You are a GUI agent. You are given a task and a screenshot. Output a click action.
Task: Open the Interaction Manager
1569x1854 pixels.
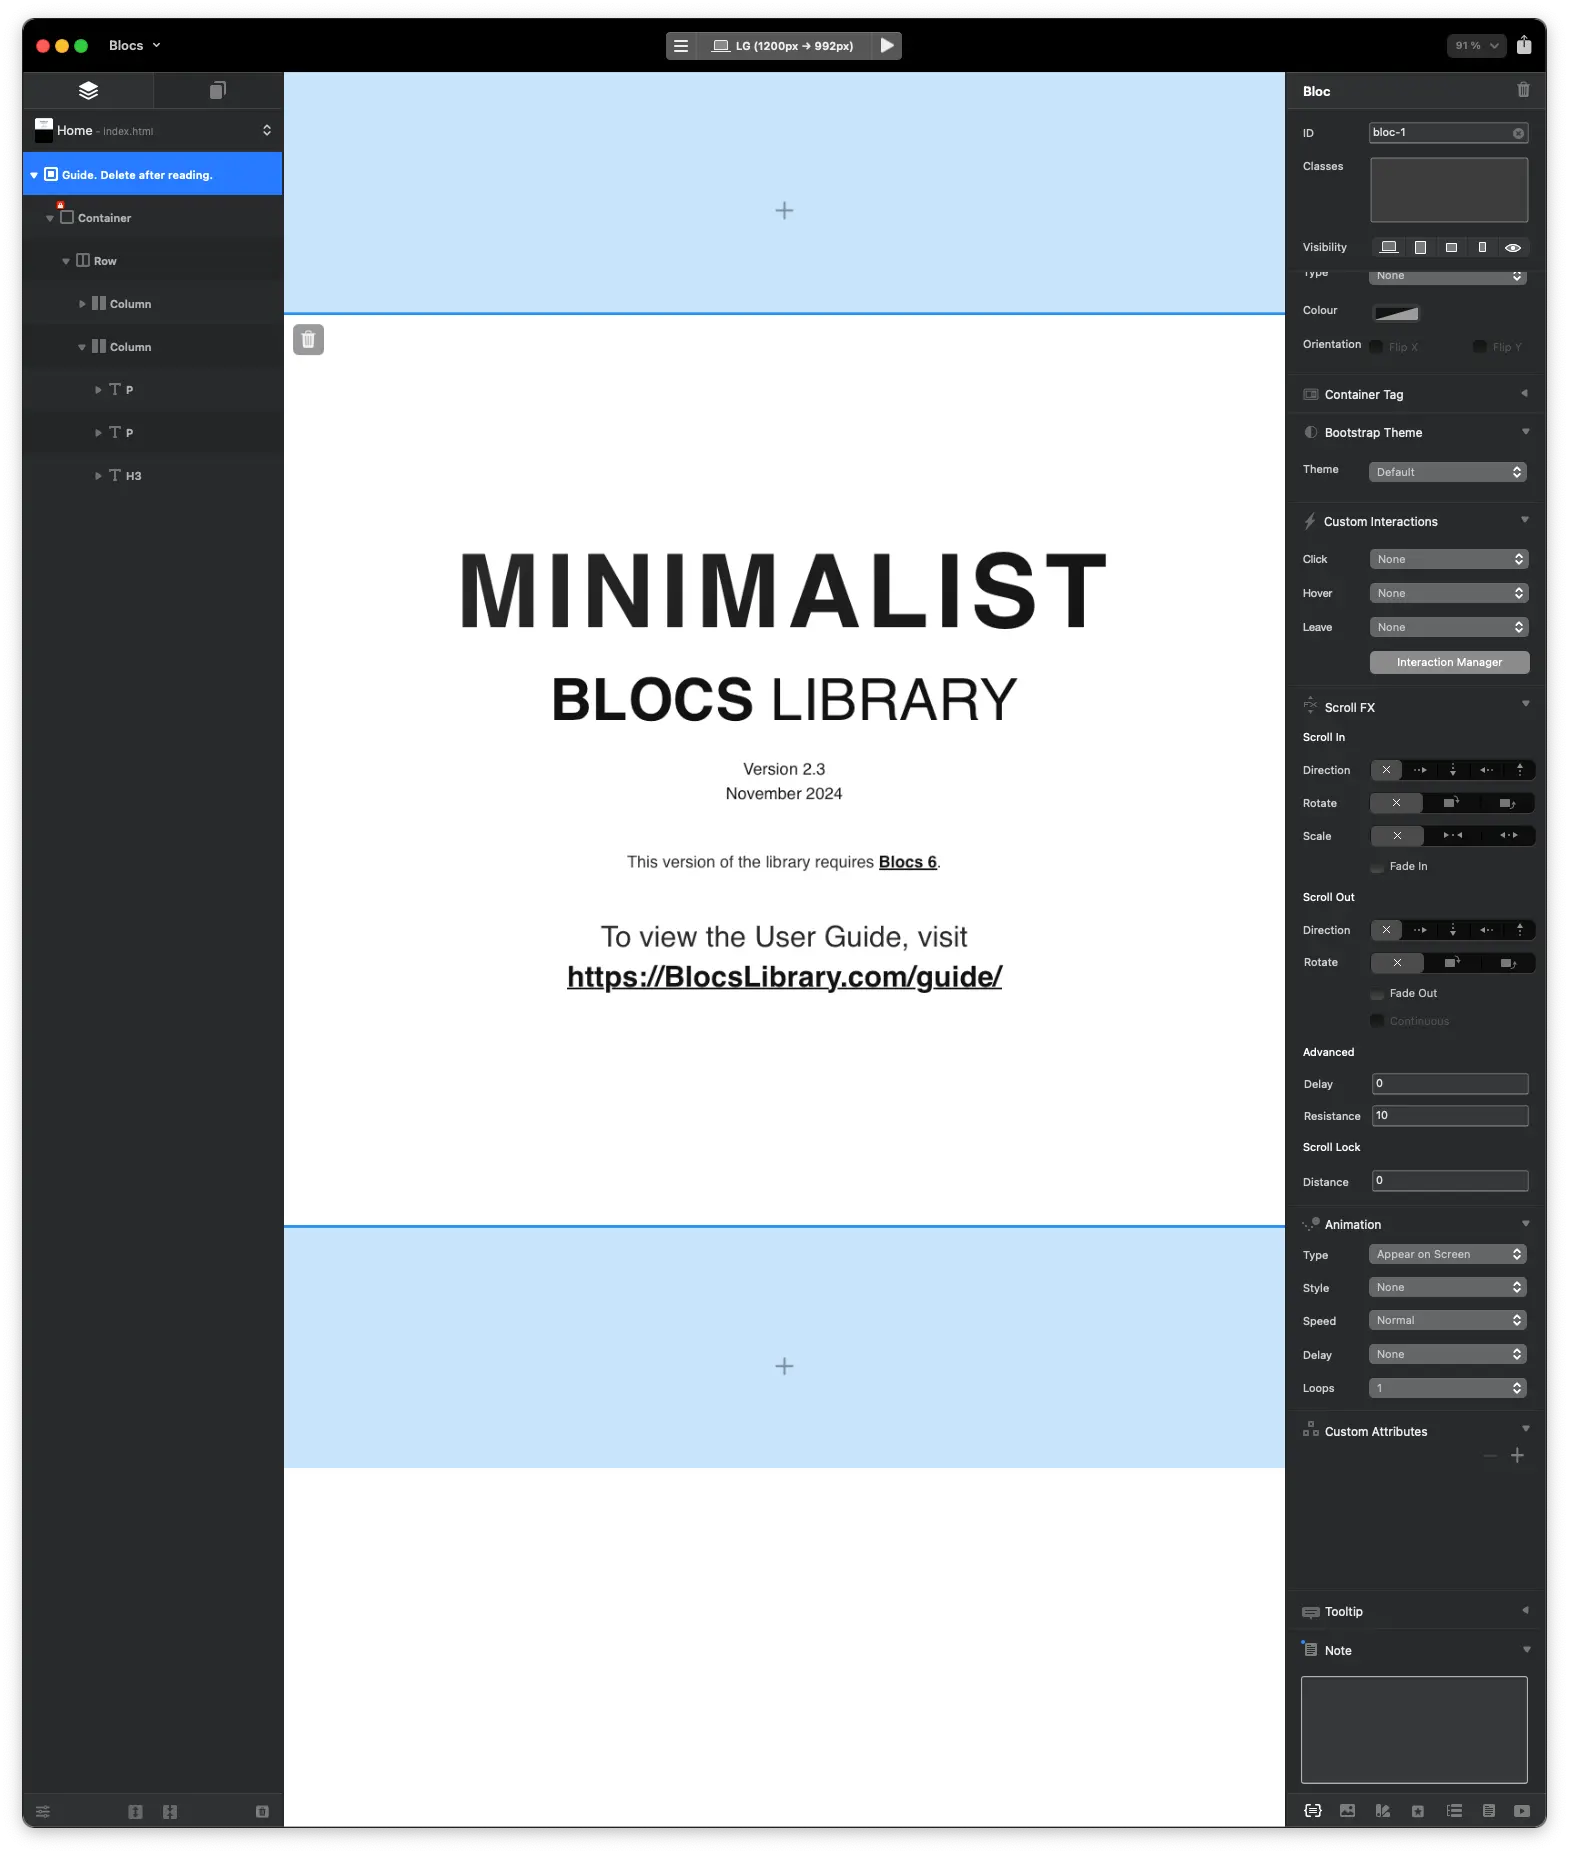[x=1449, y=663]
